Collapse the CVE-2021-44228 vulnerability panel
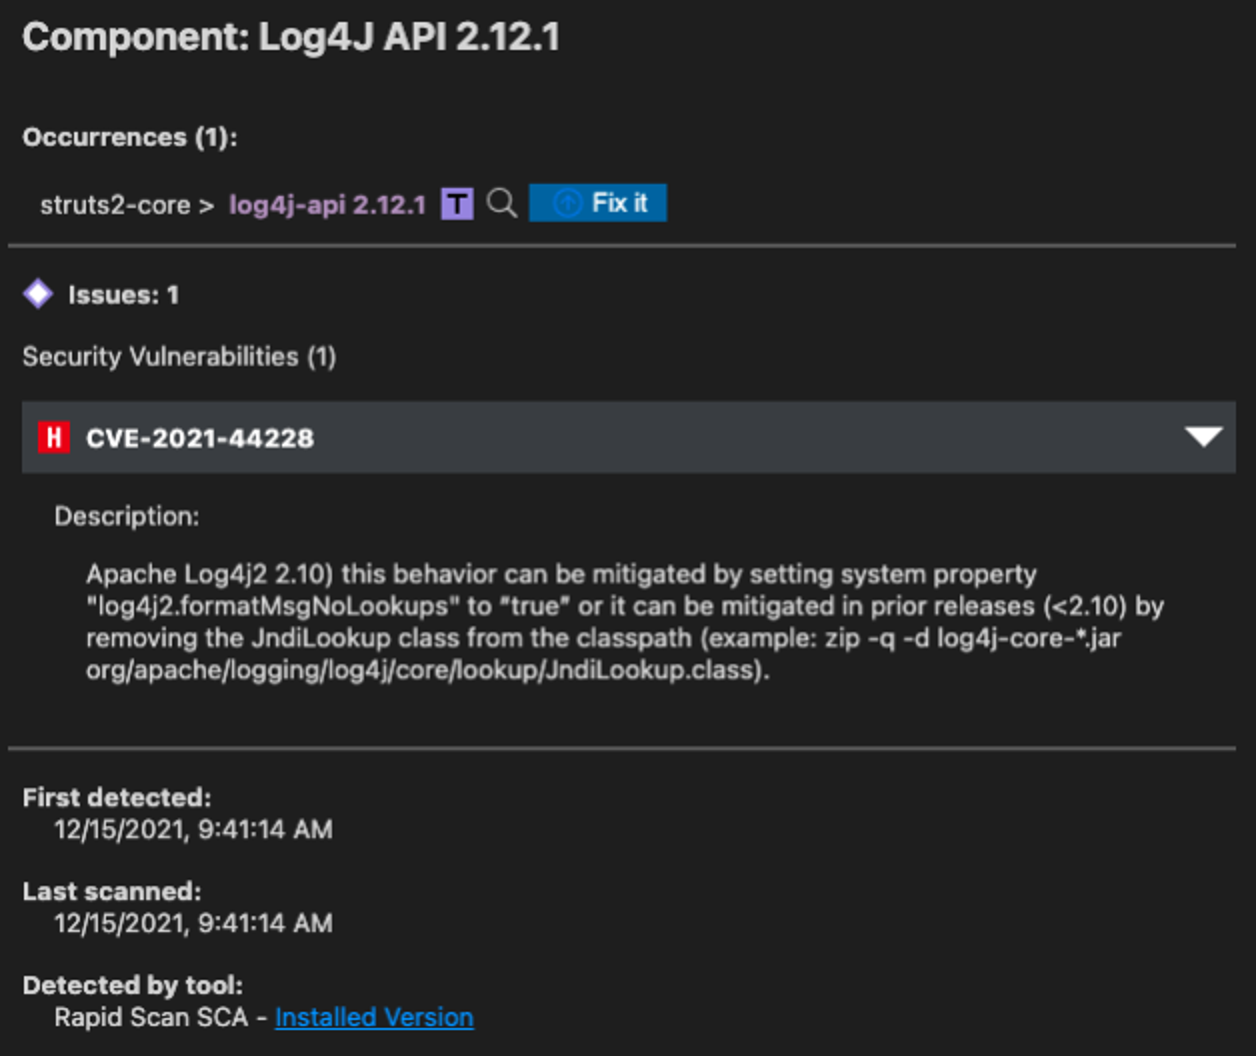The image size is (1256, 1056). click(x=1205, y=437)
